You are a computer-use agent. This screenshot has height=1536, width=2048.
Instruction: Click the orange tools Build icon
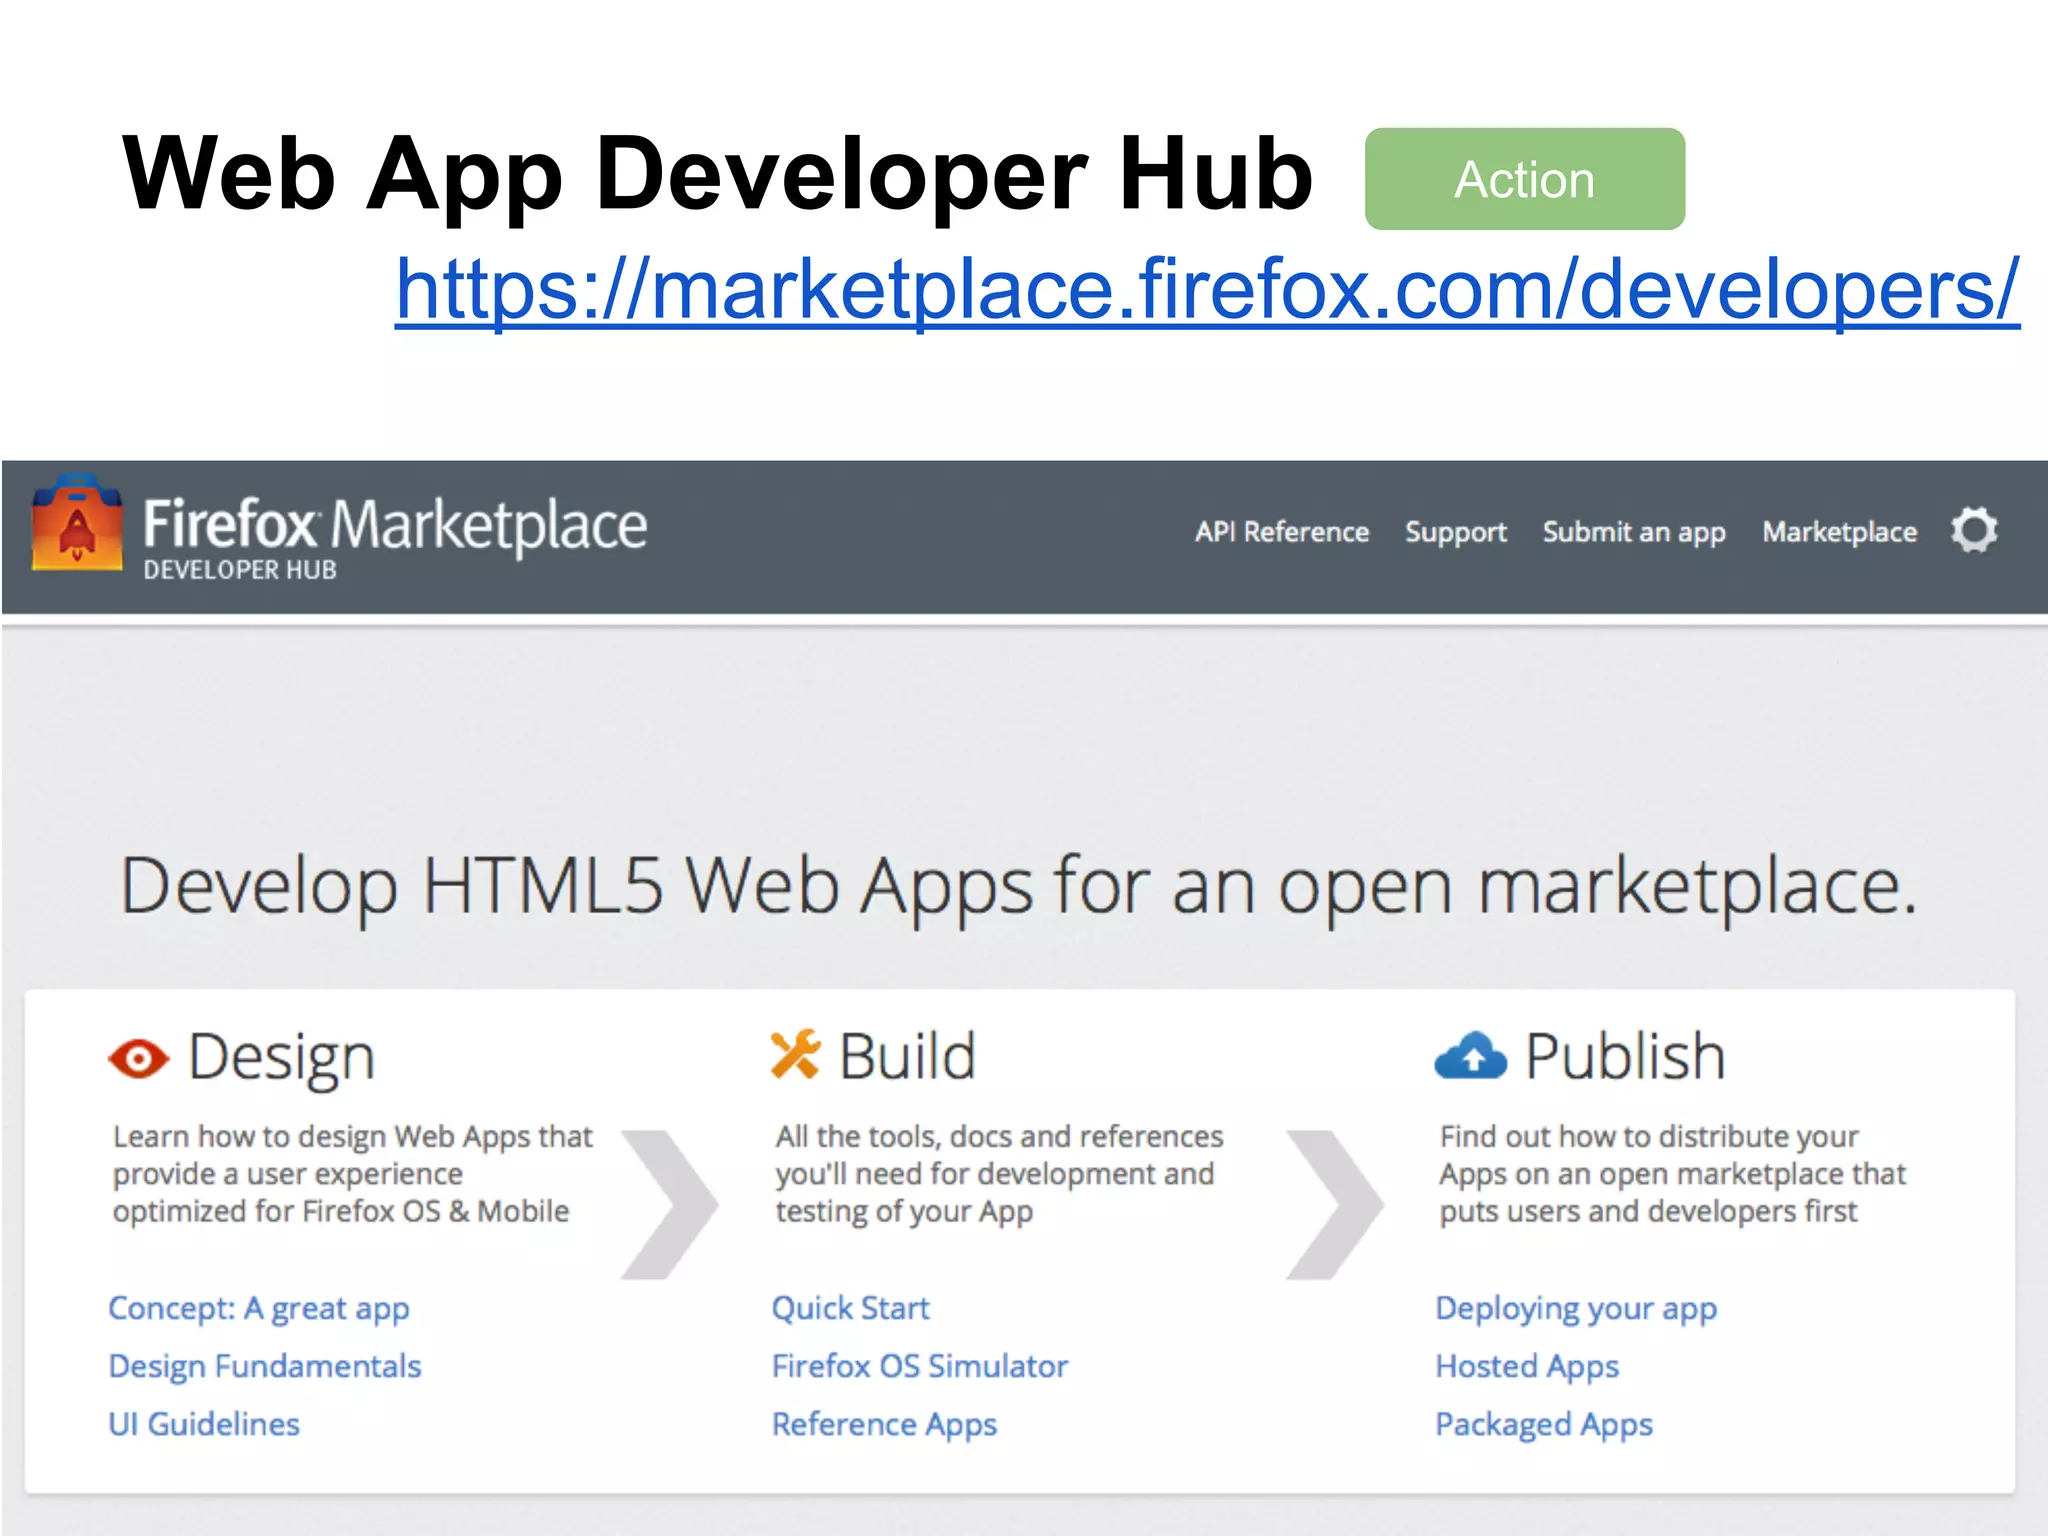pos(795,1055)
